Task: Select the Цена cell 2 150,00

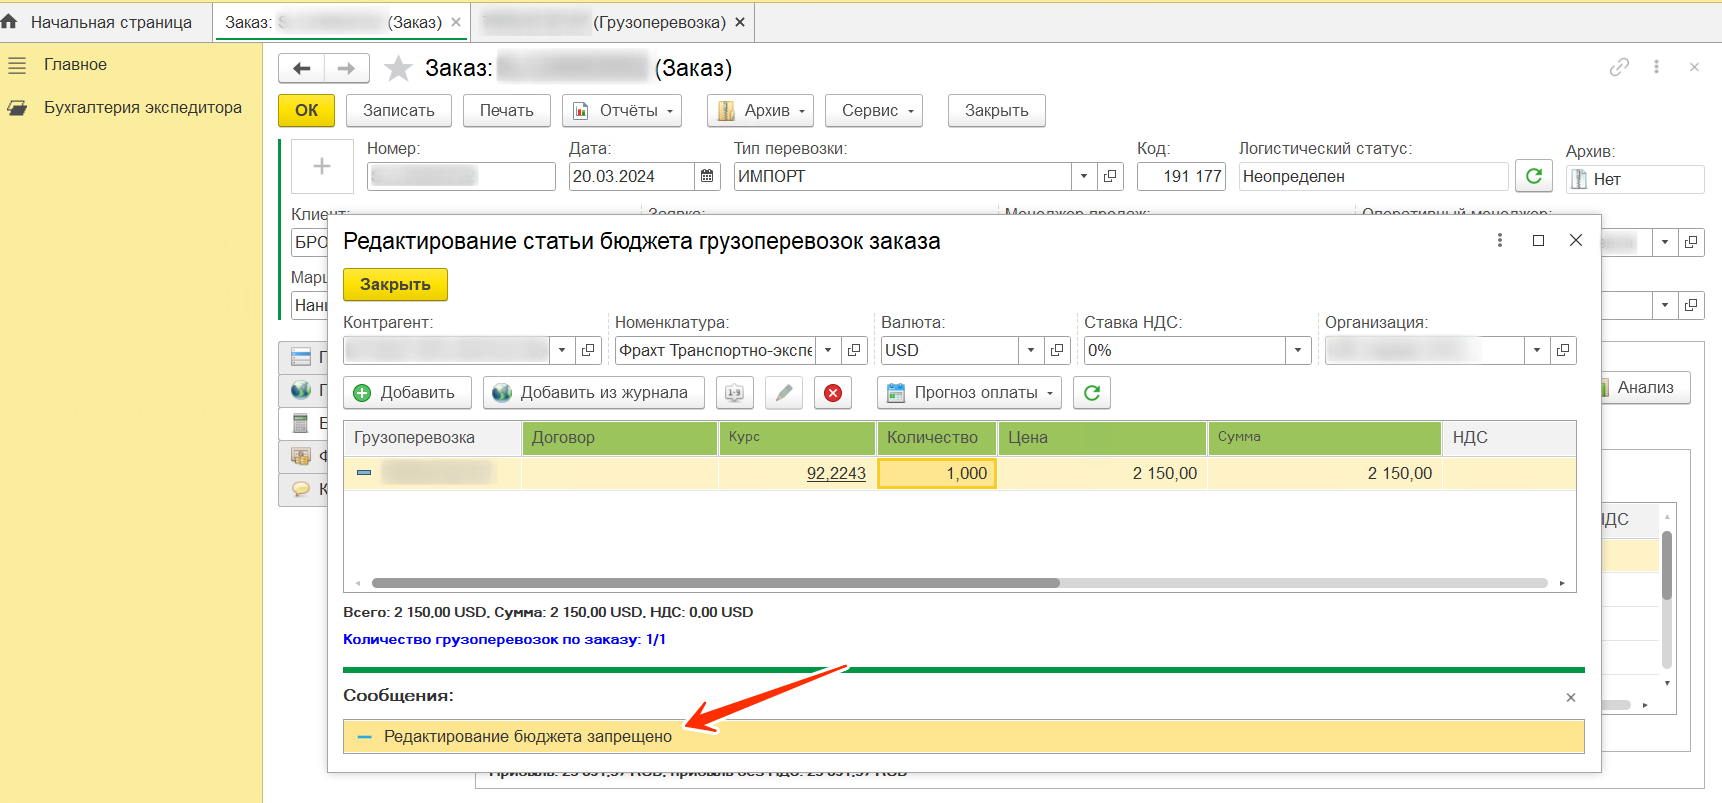Action: click(1102, 474)
